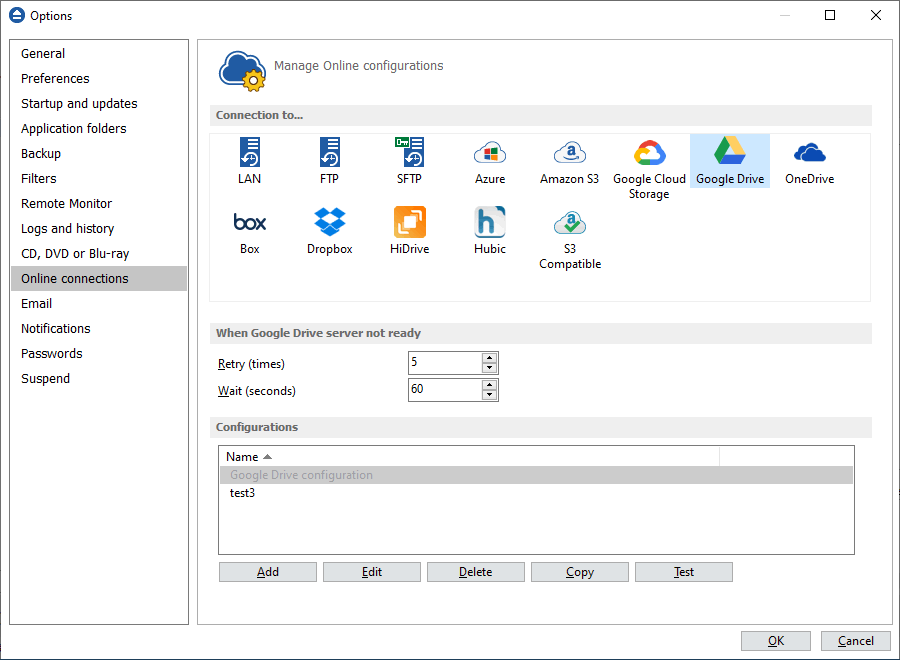This screenshot has height=660, width=900.
Task: Pick the SFTP connection icon
Action: 409,161
